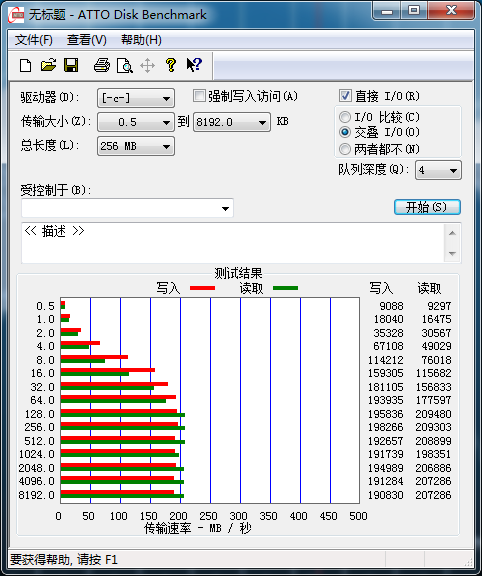Select the I/O 比较(C) radio button
482x576 pixels.
pos(345,117)
